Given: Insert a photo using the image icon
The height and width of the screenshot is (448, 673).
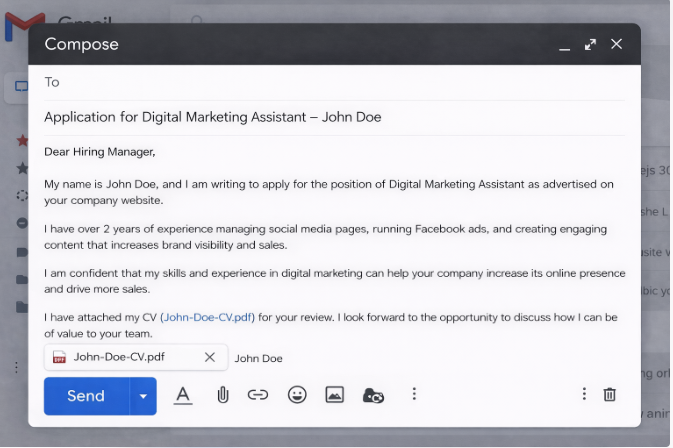Looking at the screenshot, I should 334,395.
